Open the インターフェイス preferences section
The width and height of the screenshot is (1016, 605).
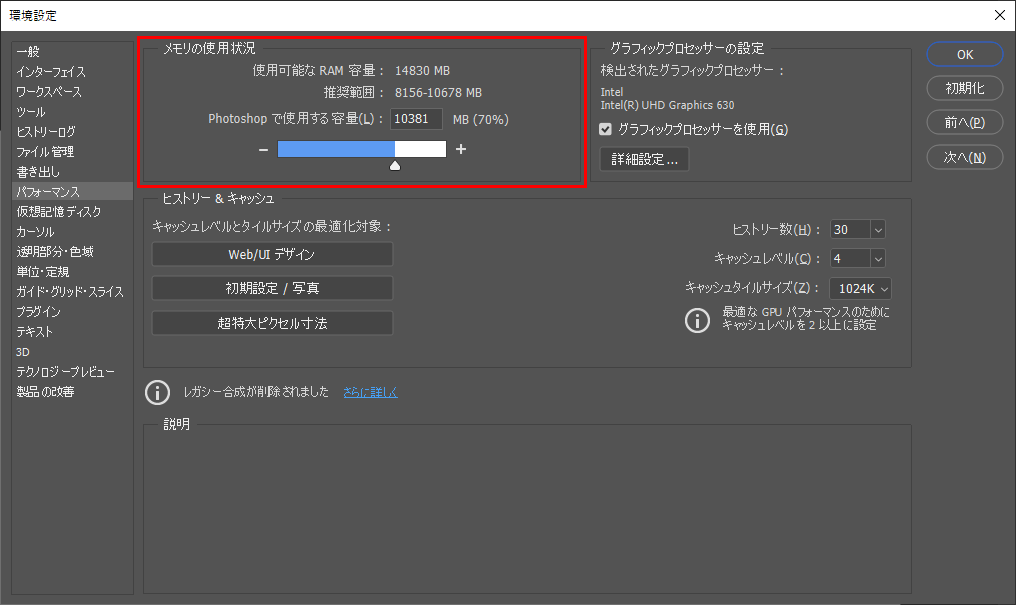click(51, 72)
